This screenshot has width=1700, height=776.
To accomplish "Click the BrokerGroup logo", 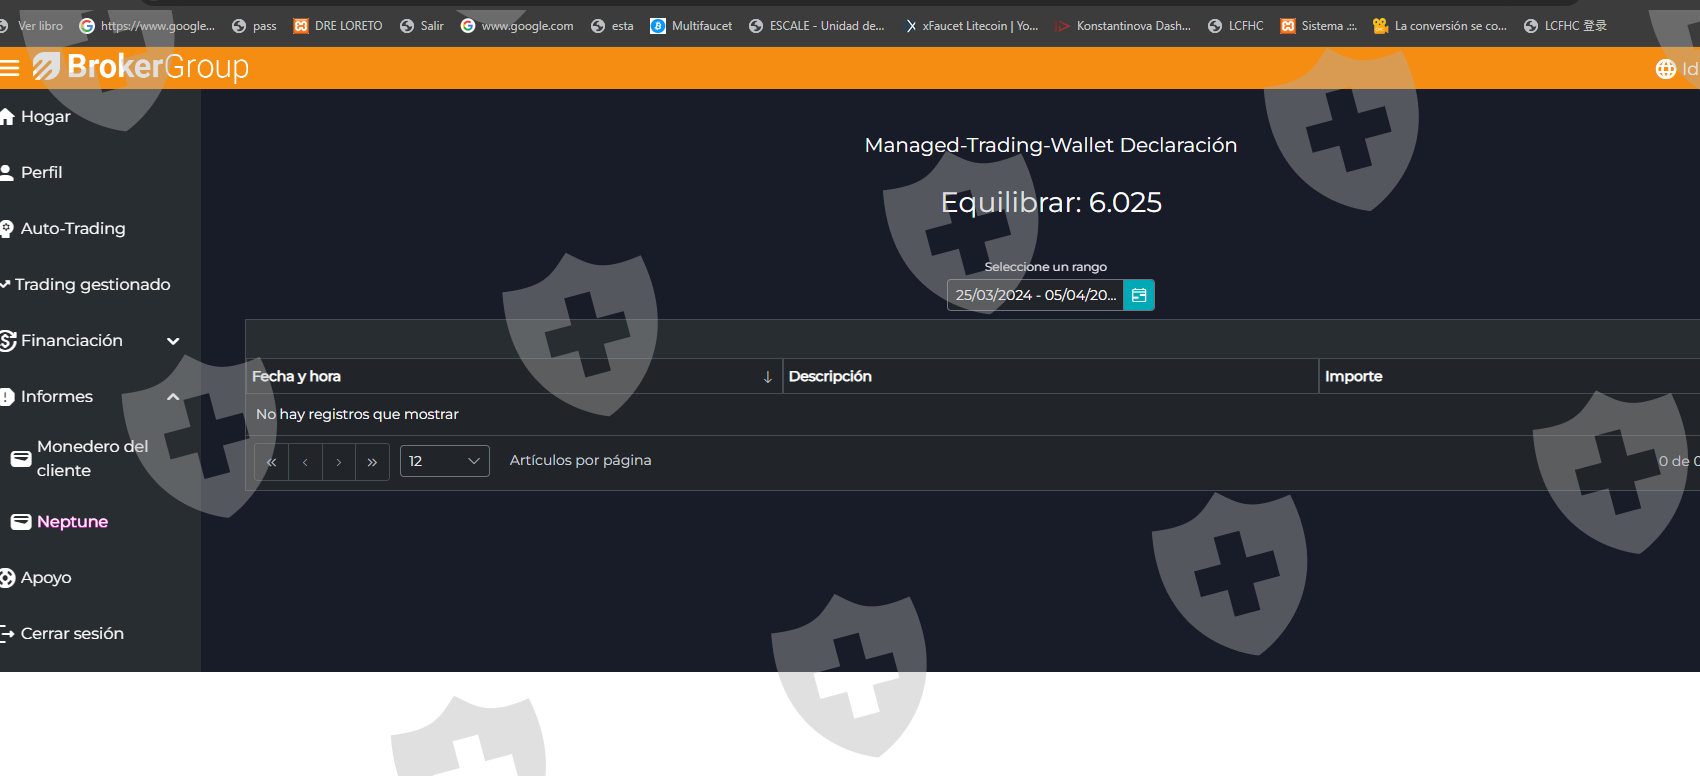I will point(142,67).
